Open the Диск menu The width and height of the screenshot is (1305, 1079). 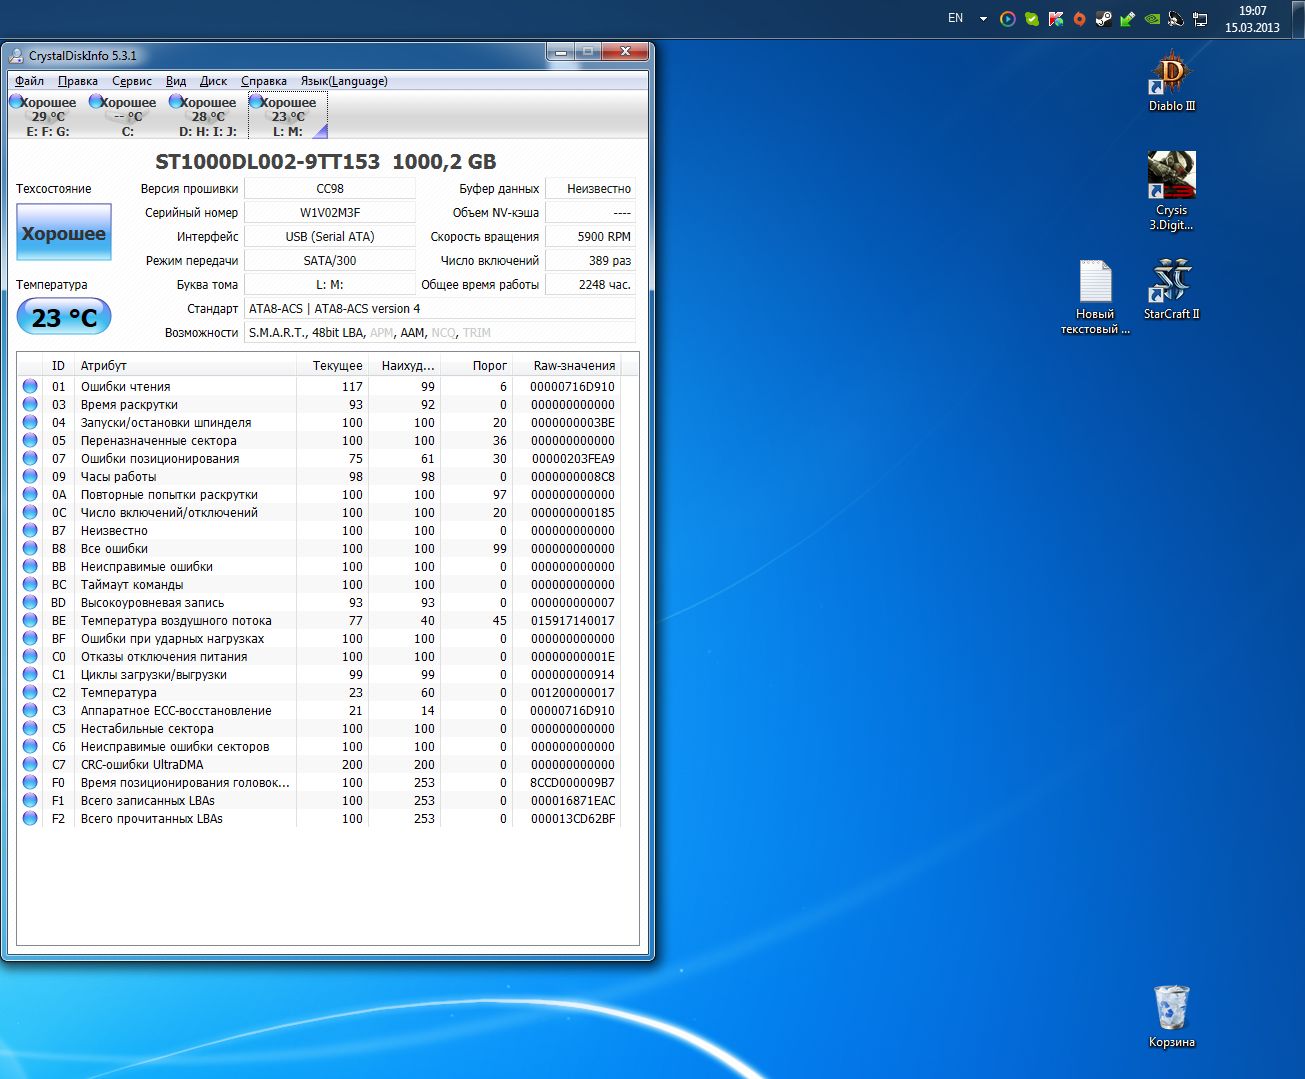[x=213, y=81]
